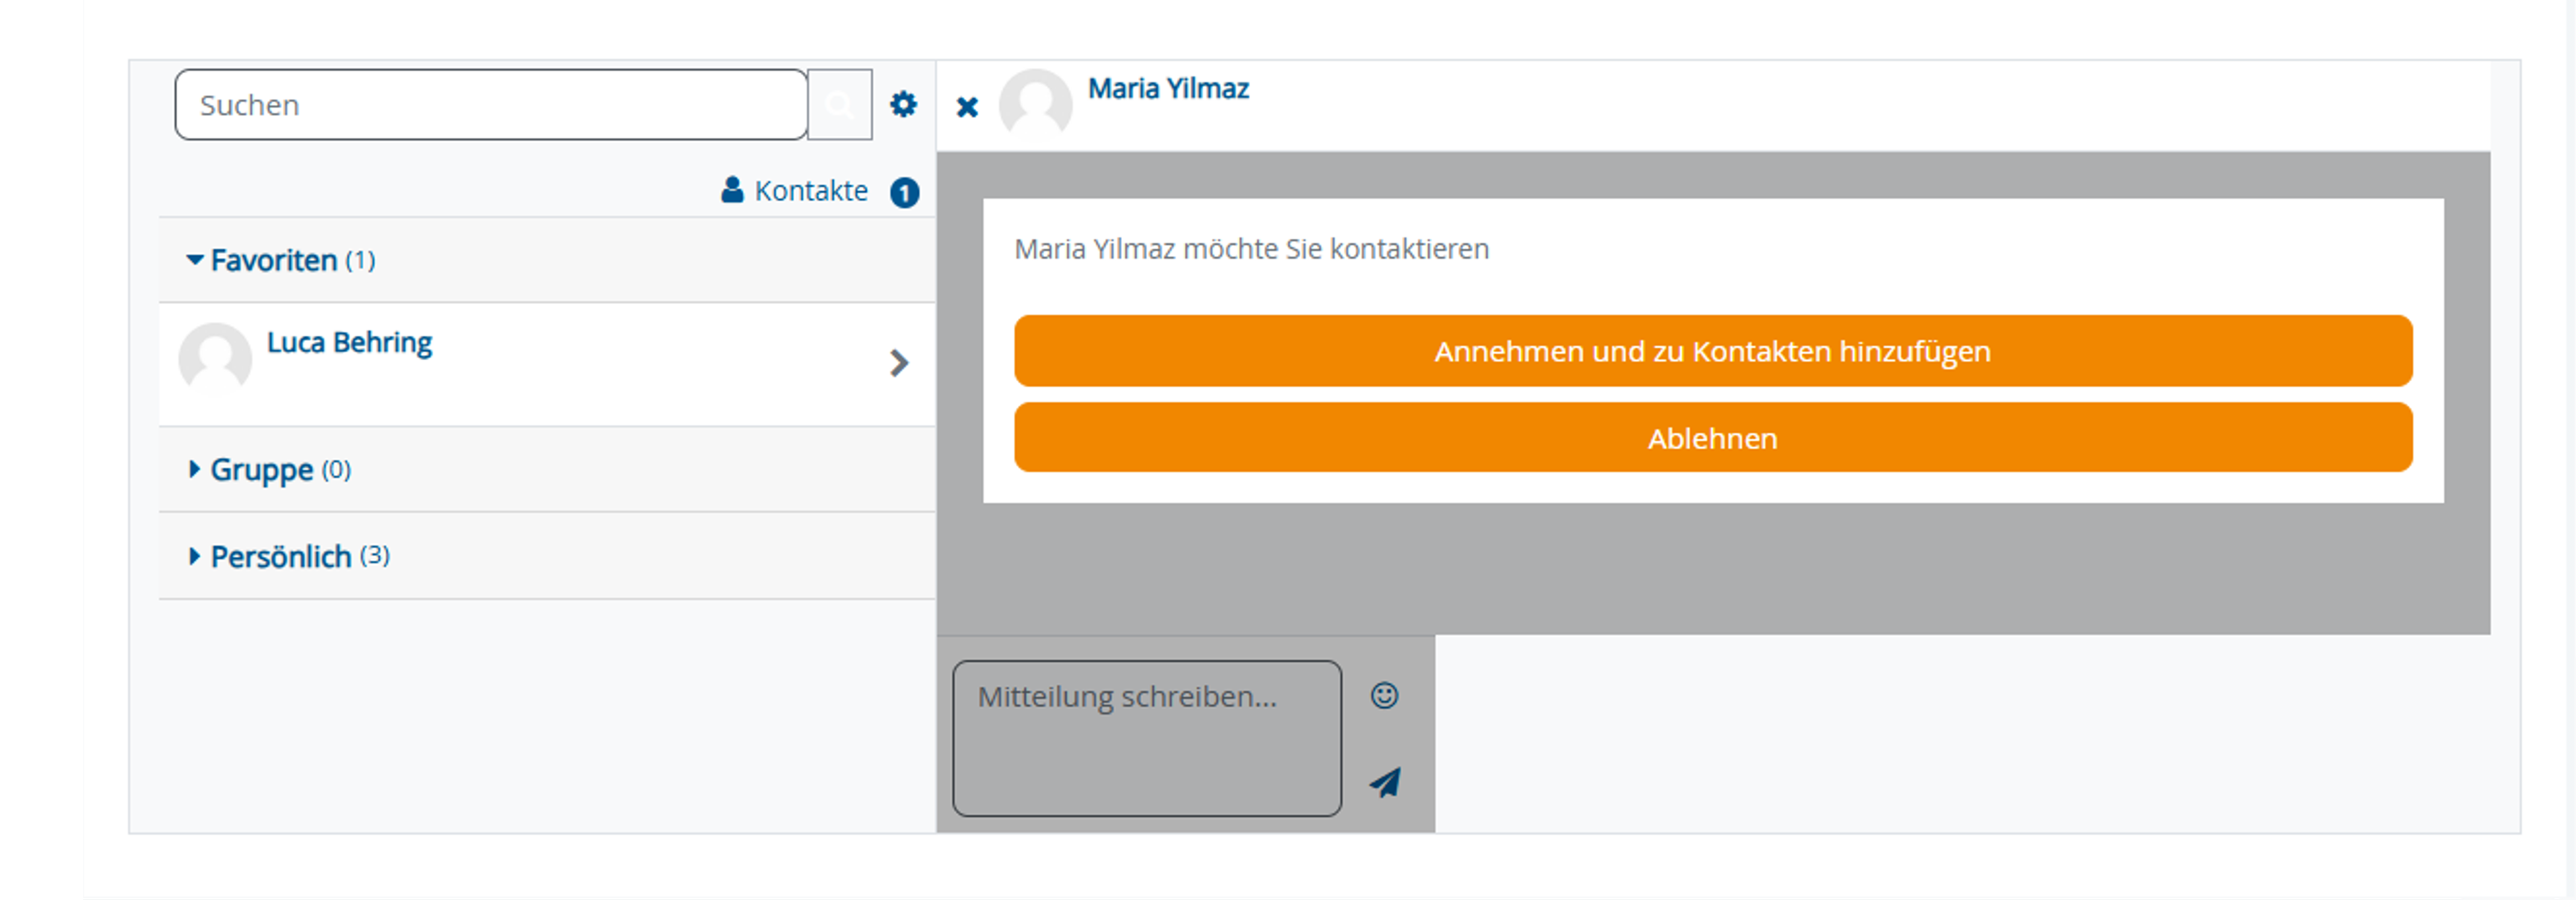
Task: Close the Maria Yilmaz conversation with the X
Action: [x=966, y=107]
